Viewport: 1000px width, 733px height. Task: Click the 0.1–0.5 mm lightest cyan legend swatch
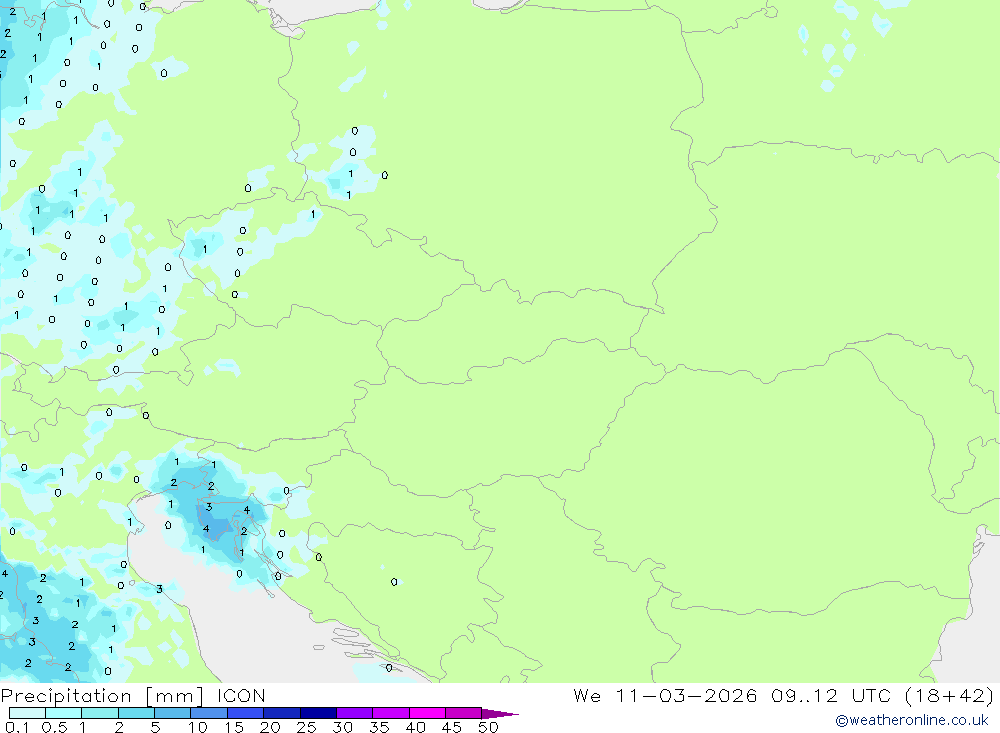click(27, 713)
